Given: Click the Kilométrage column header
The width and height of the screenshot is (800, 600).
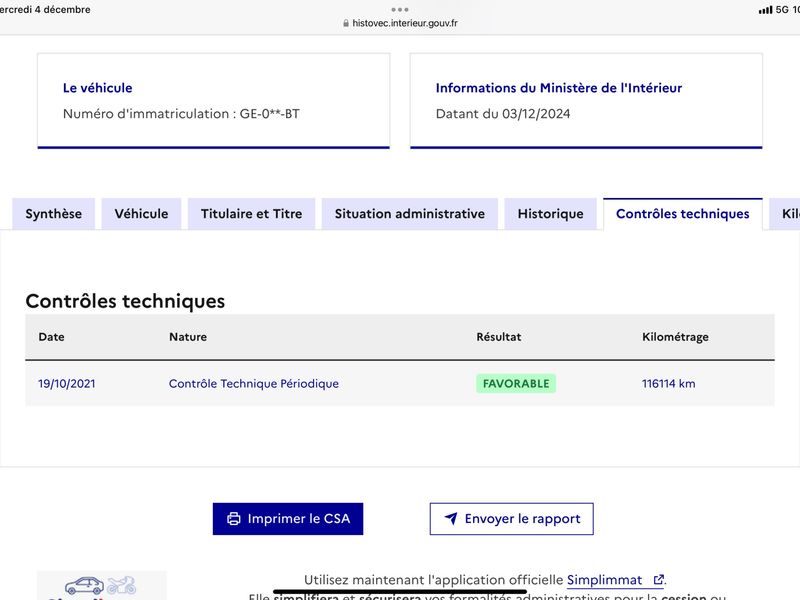Looking at the screenshot, I should coord(675,337).
